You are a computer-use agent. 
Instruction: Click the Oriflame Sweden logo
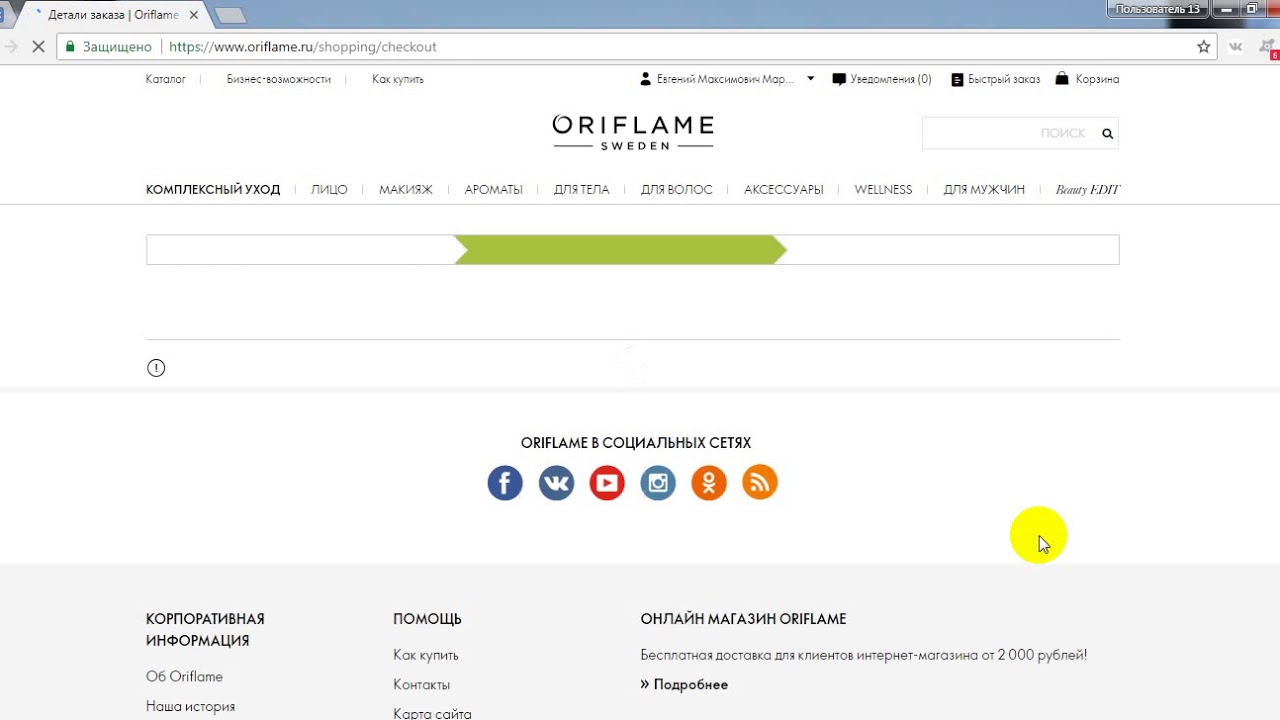coord(633,133)
